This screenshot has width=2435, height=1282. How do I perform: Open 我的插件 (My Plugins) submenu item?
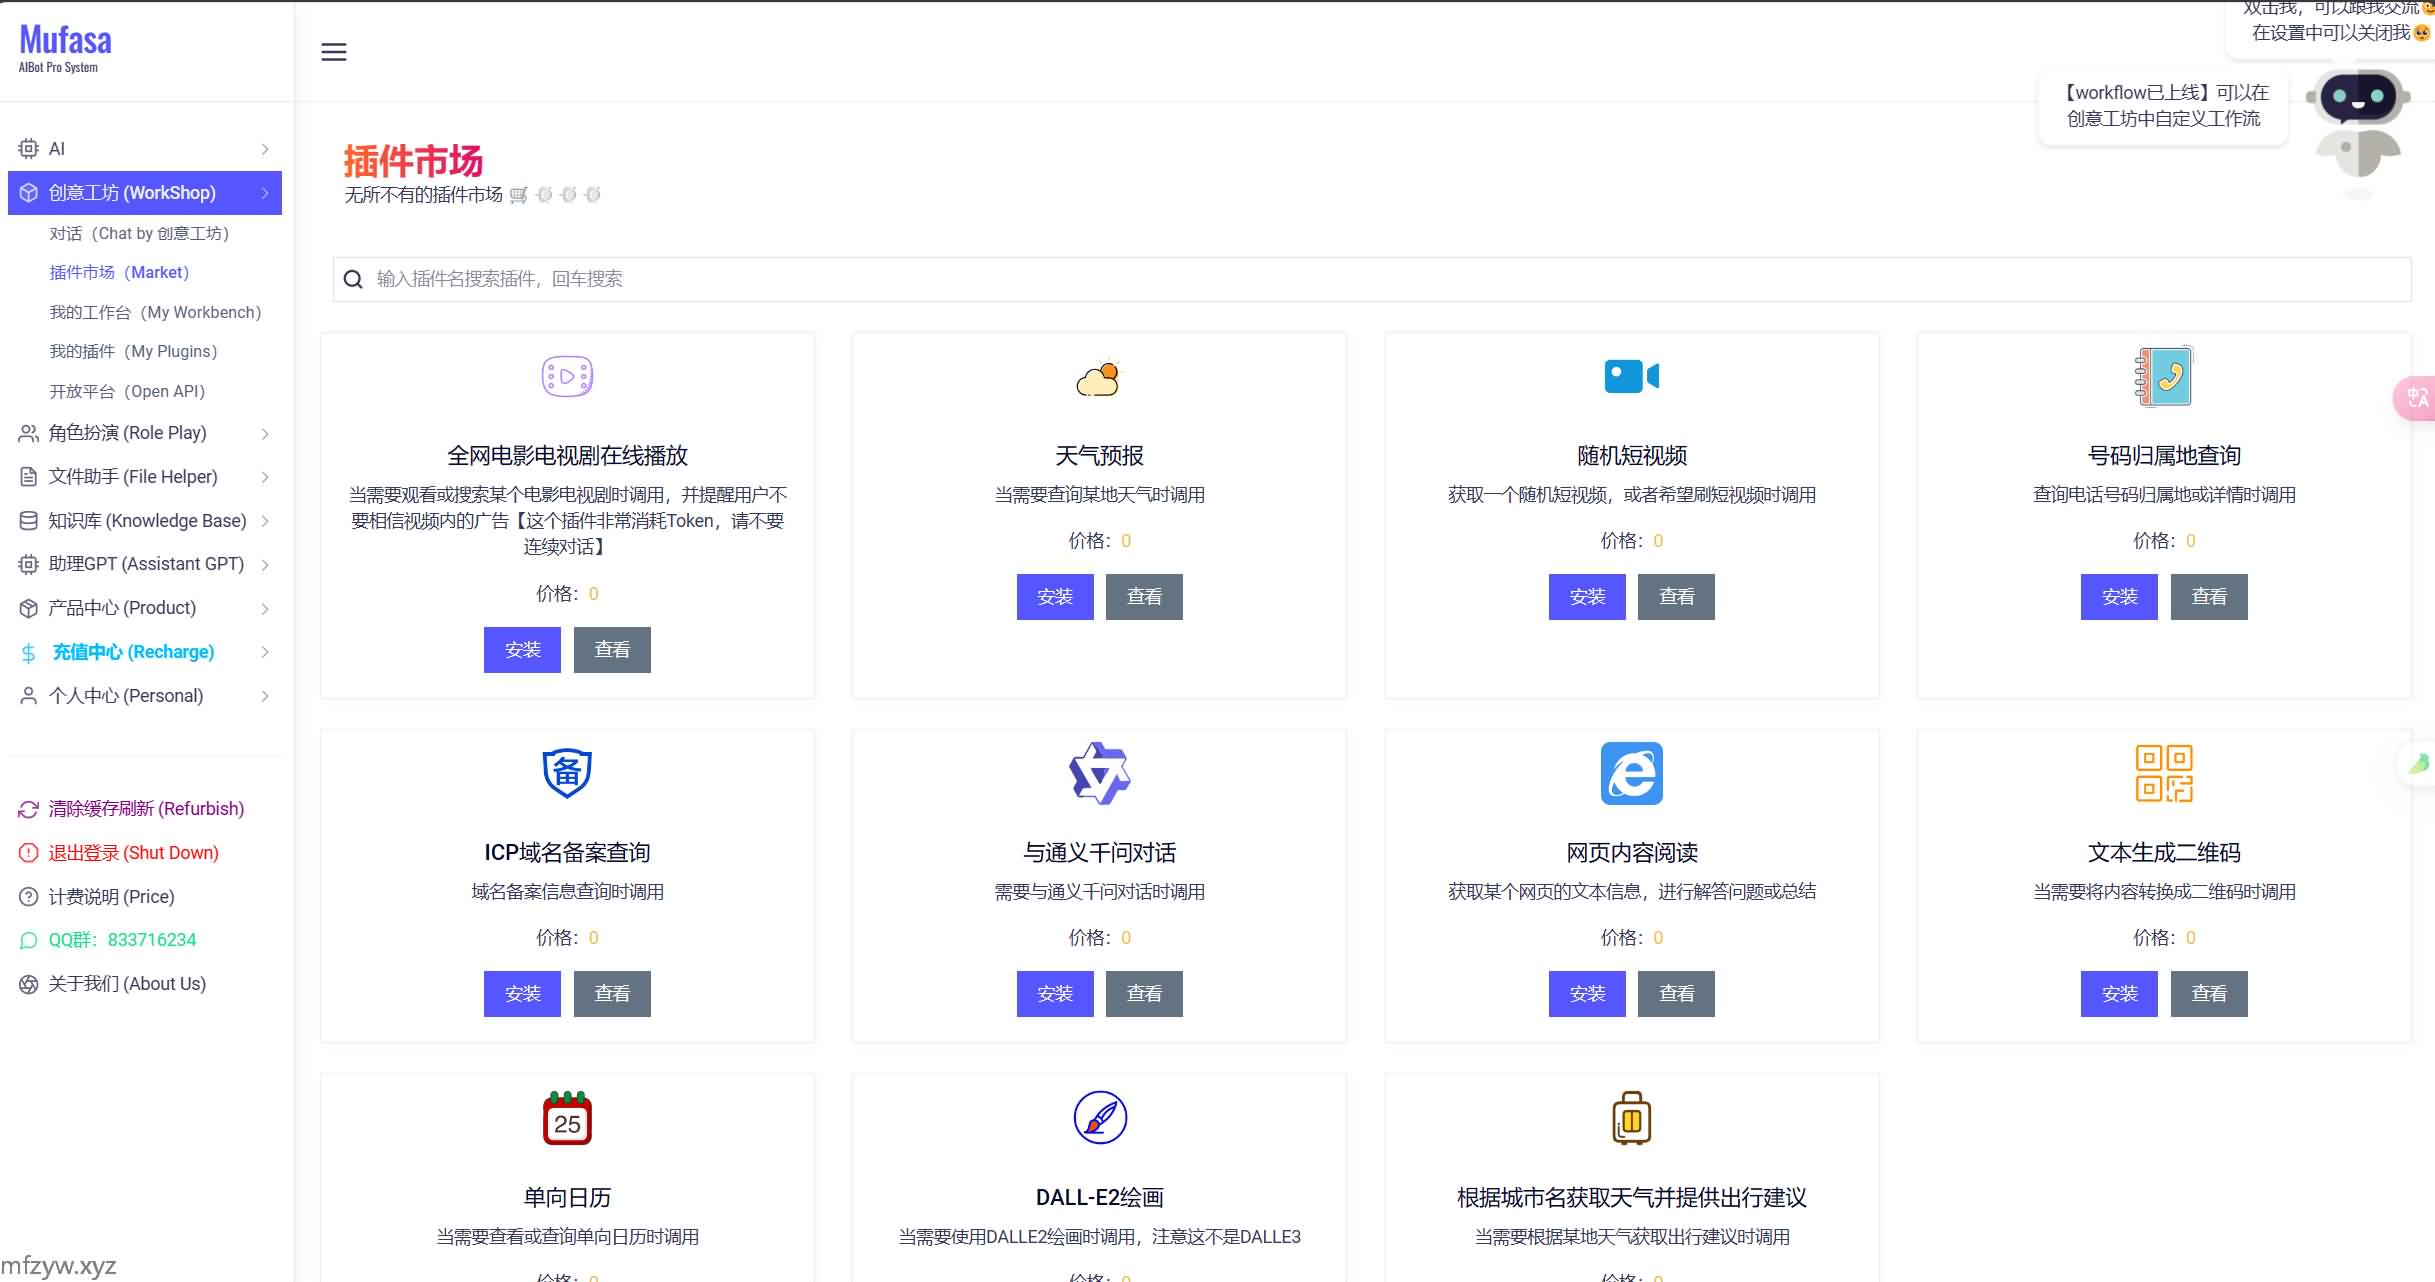[x=133, y=352]
